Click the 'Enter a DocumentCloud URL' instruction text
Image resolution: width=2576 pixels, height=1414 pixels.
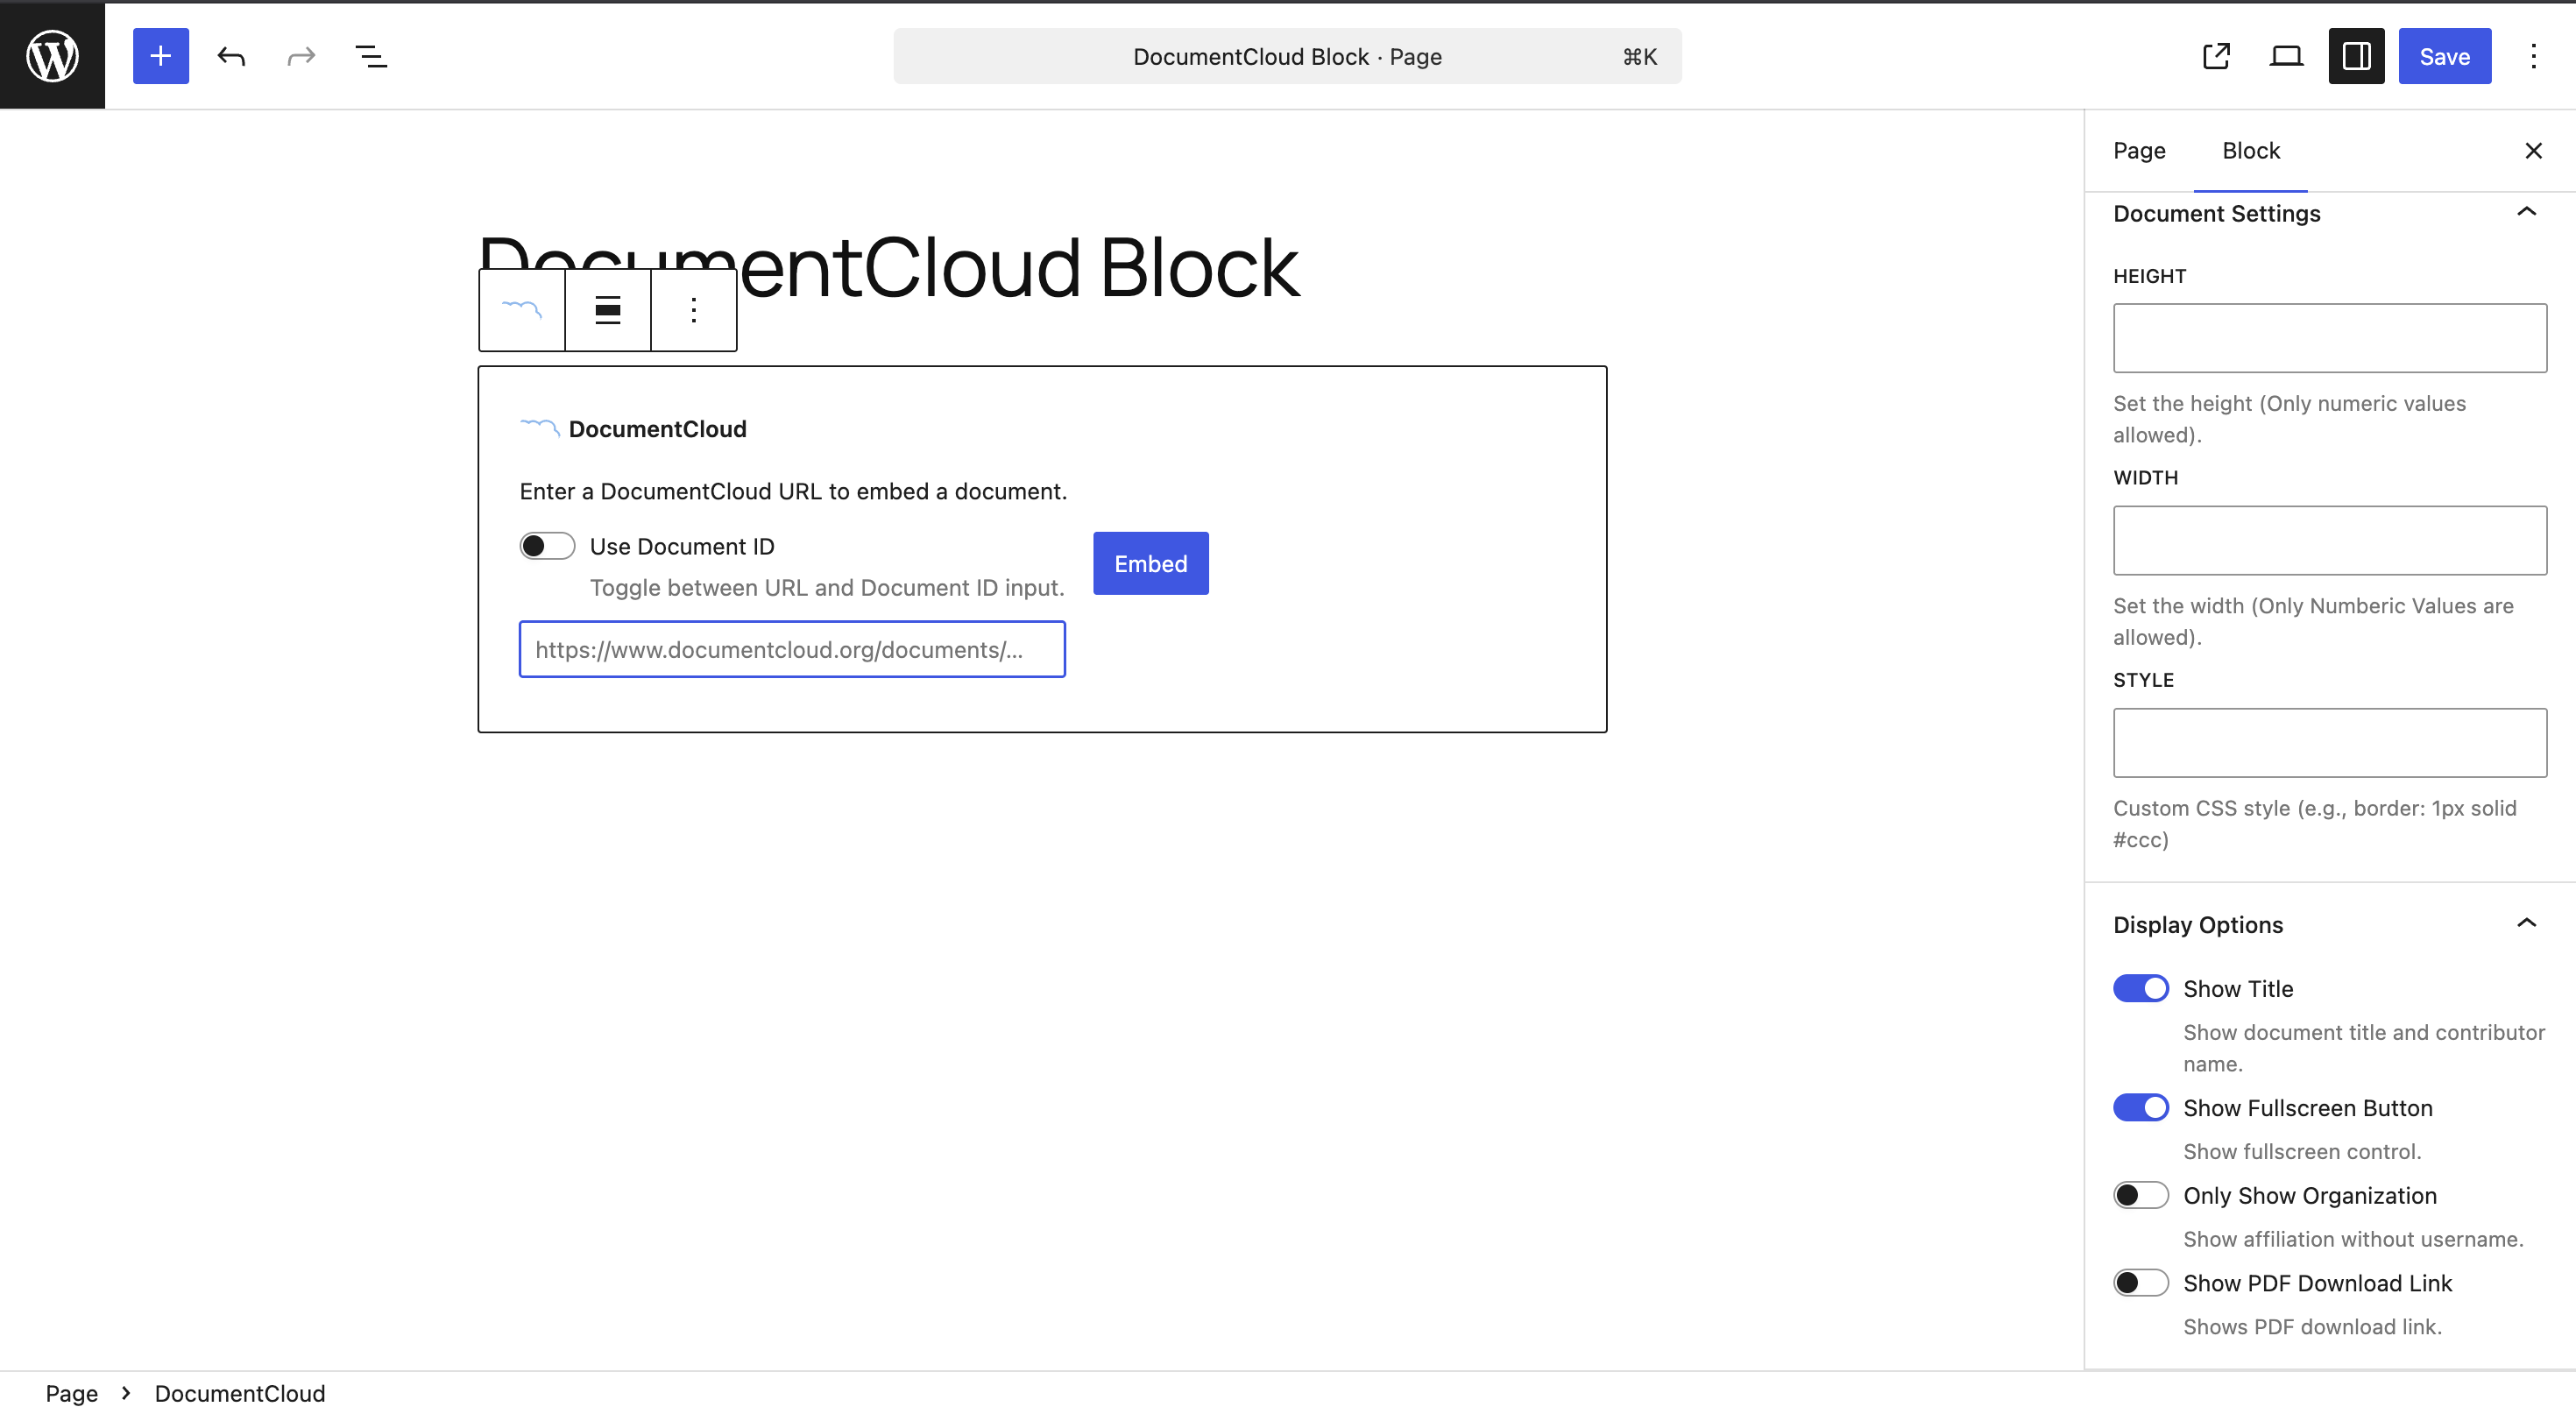[x=793, y=491]
